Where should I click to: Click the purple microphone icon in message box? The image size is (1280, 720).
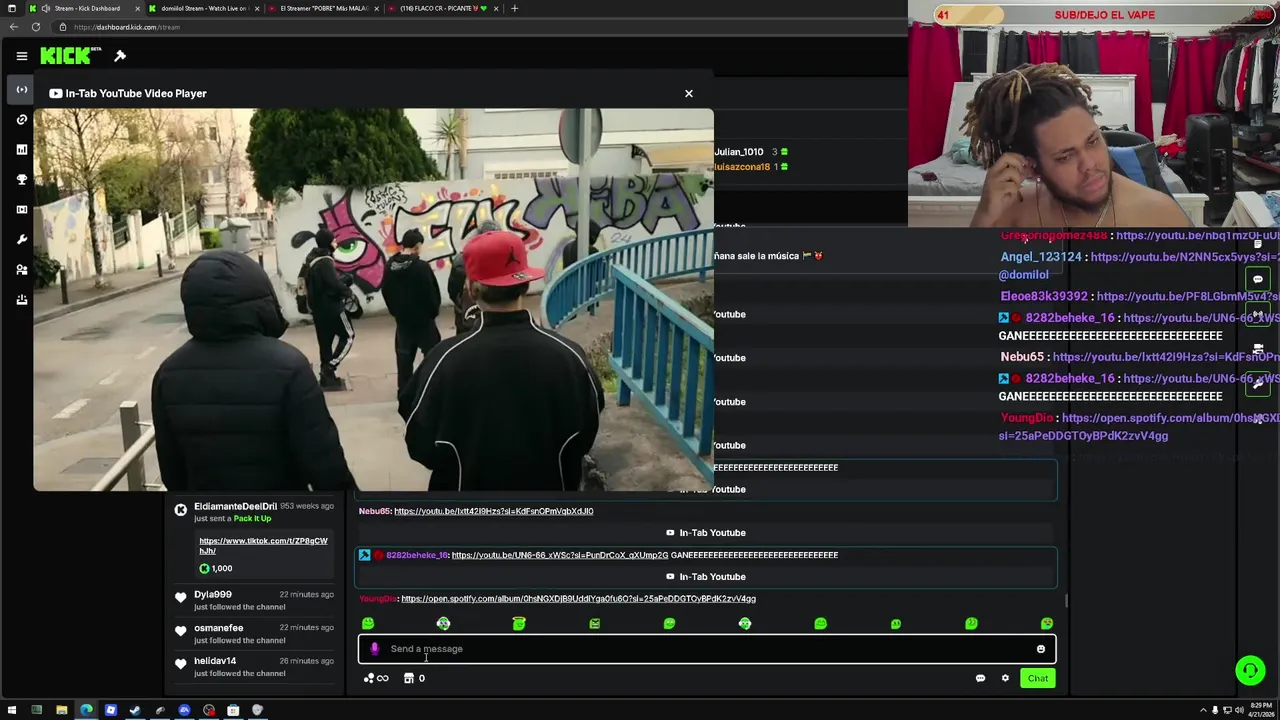(375, 649)
